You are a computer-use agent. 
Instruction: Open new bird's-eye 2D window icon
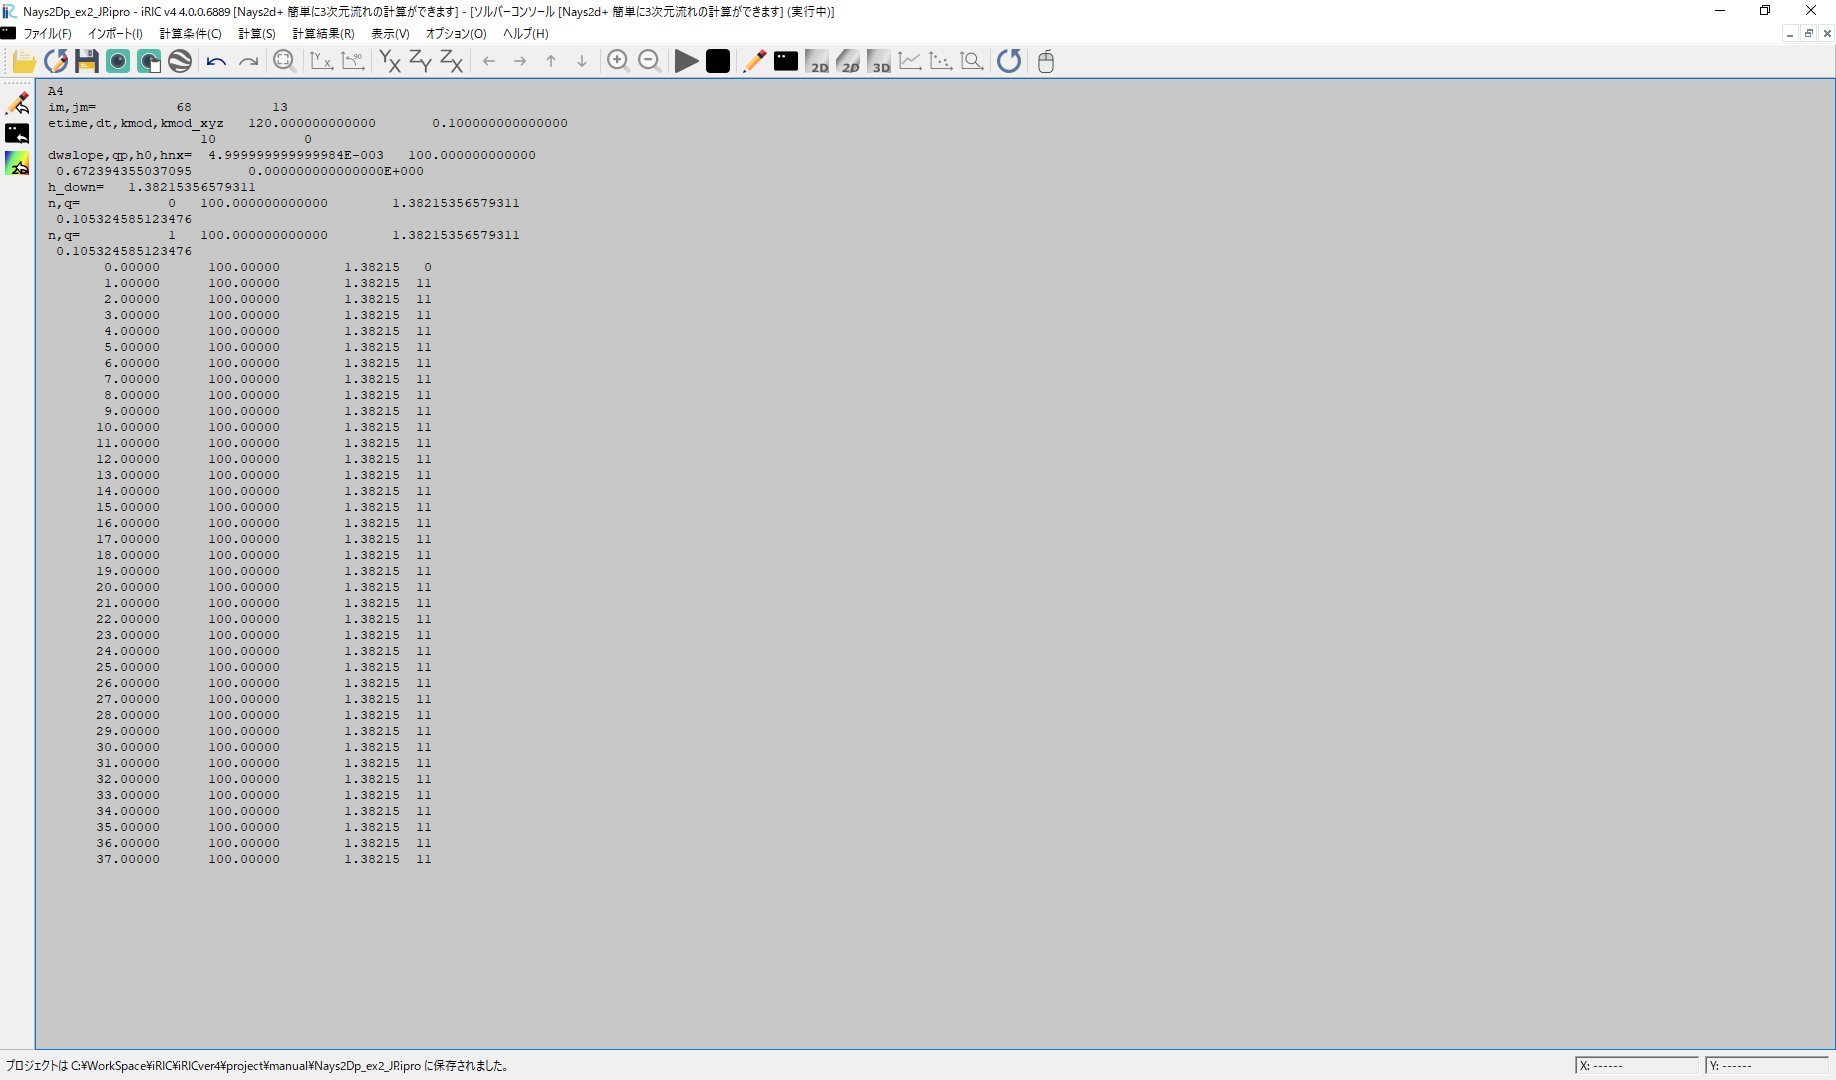848,62
